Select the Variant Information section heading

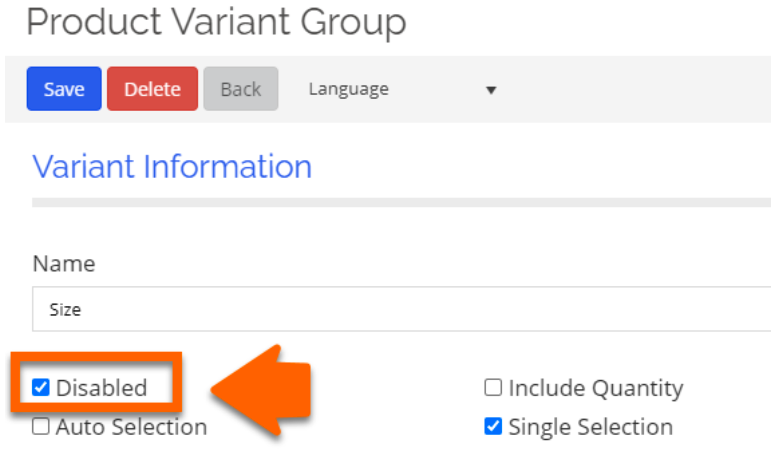172,166
